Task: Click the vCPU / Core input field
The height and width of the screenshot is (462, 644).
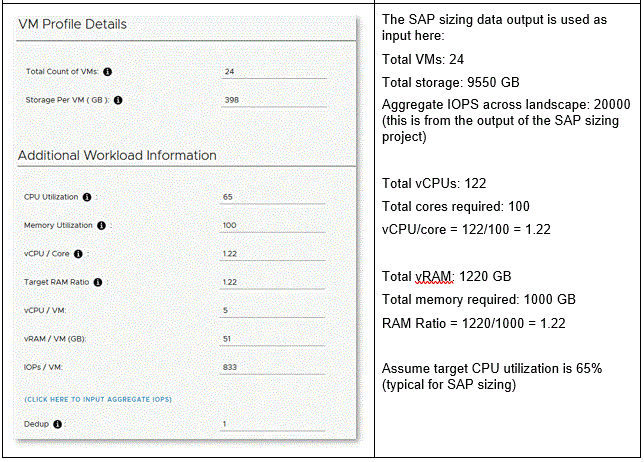Action: coord(273,254)
